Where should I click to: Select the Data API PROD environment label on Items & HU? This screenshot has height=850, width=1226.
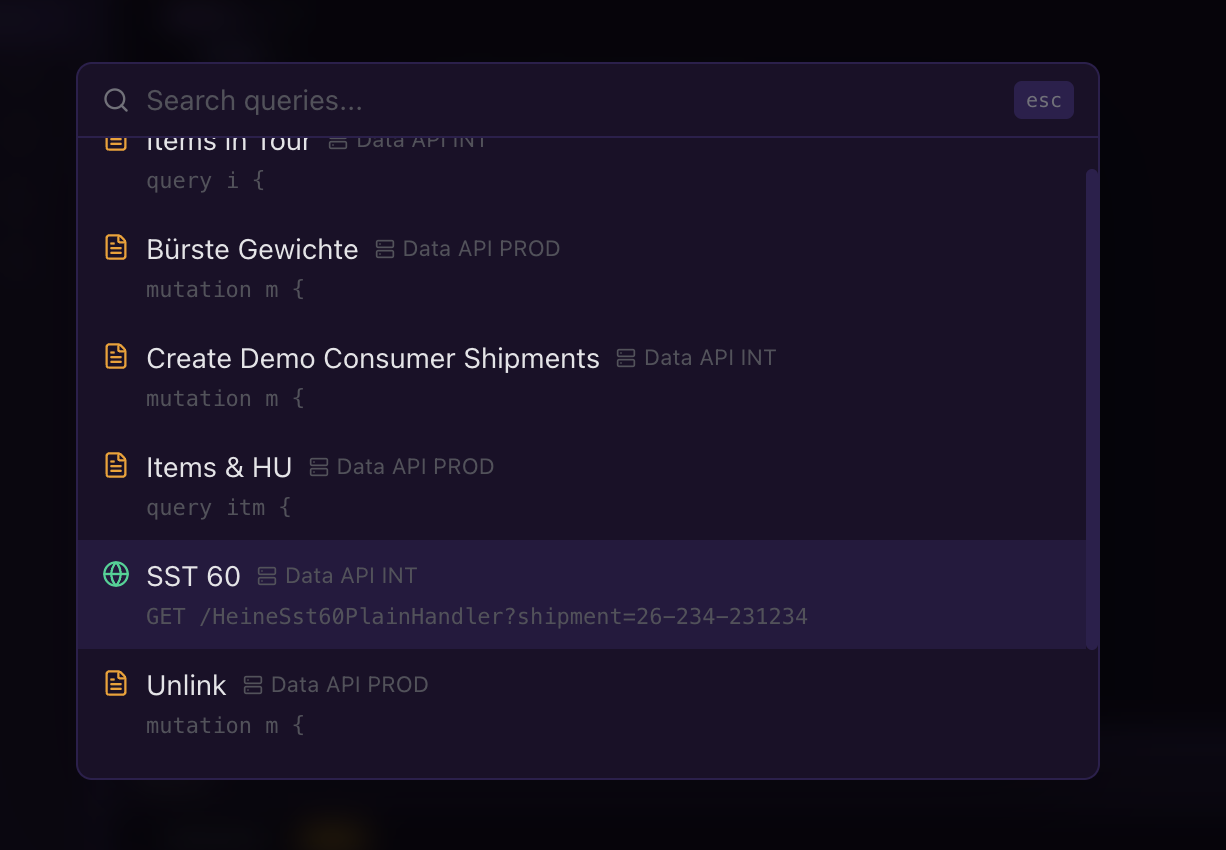pos(414,466)
